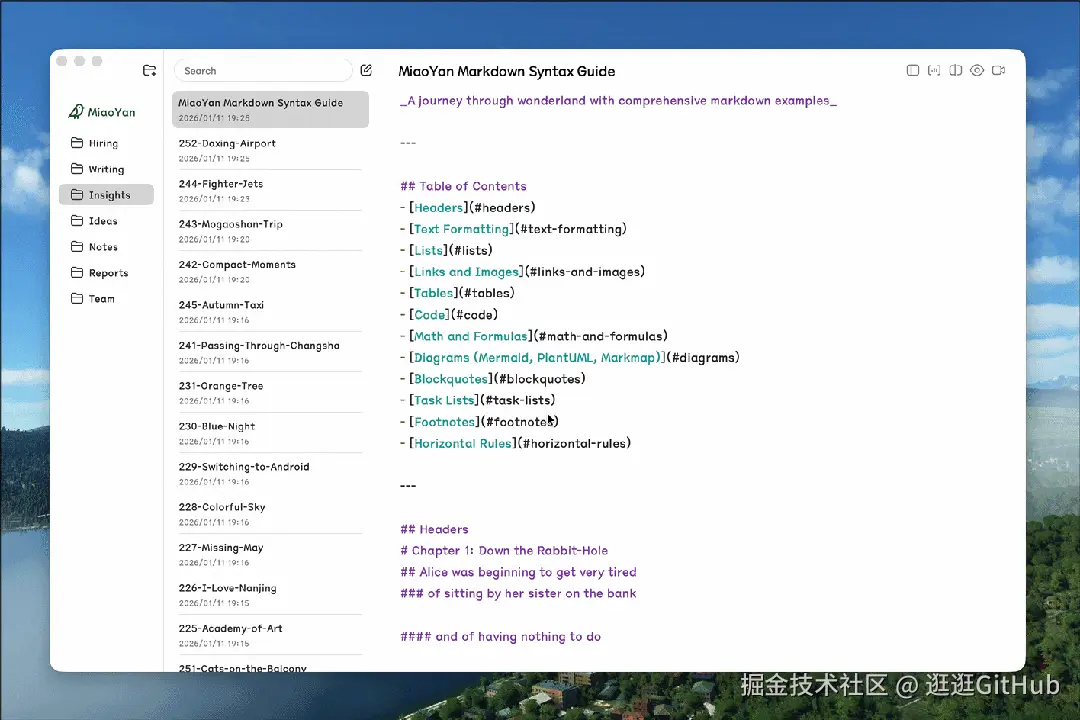This screenshot has height=720, width=1080.
Task: Click the Insights folder icon
Action: 77,195
